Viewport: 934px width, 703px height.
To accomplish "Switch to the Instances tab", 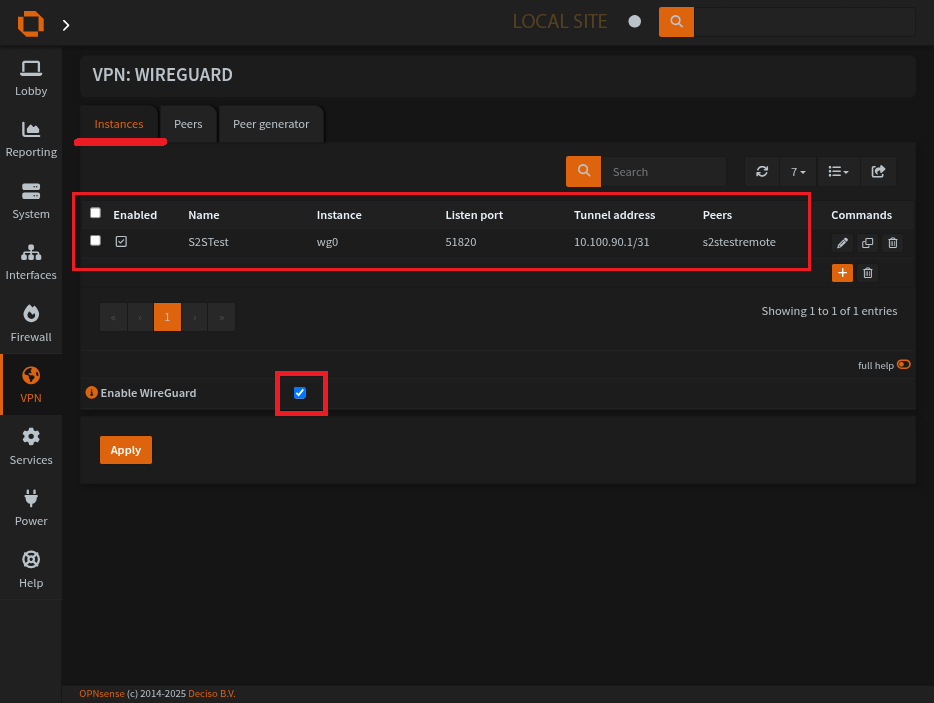I will point(119,124).
